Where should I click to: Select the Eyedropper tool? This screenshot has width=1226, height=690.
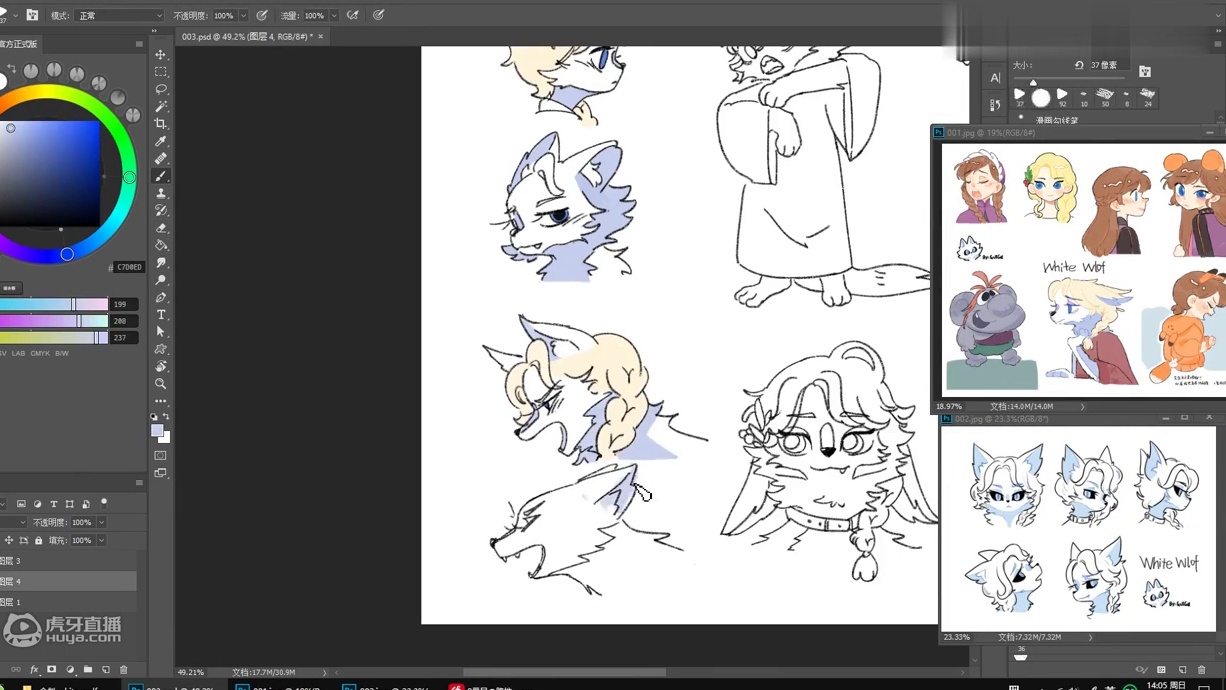click(x=161, y=141)
